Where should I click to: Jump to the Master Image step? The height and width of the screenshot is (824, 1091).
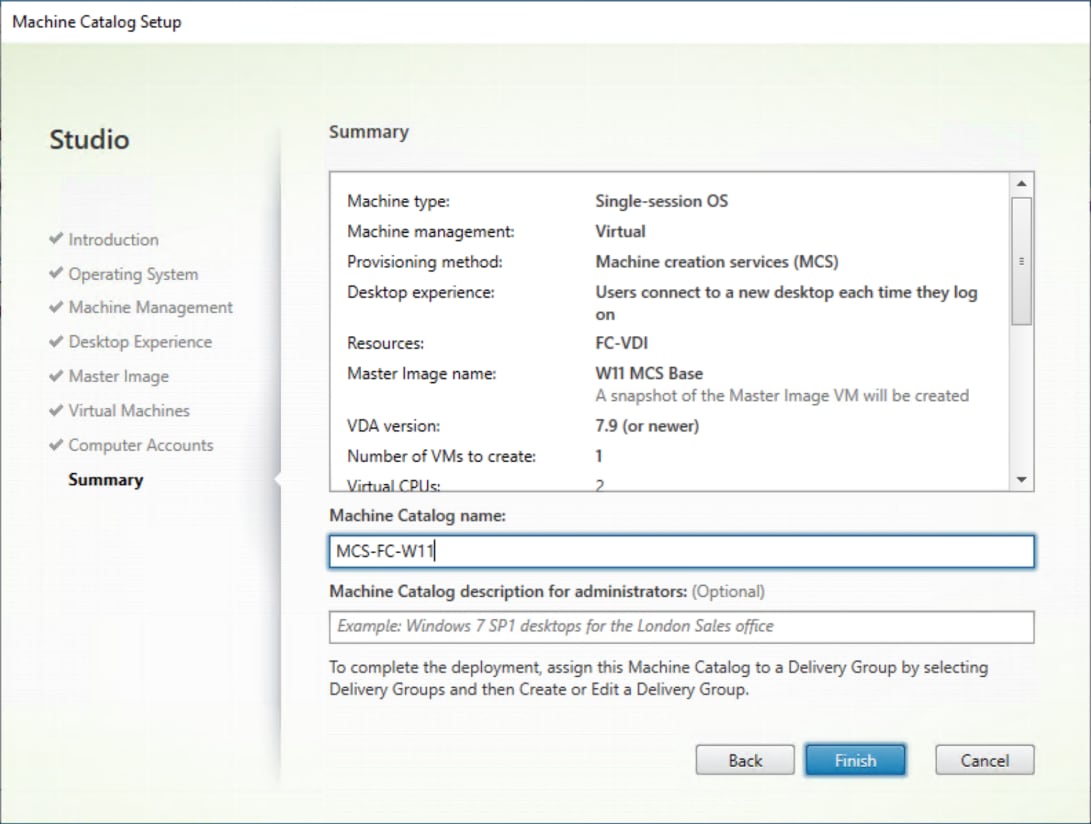(118, 377)
